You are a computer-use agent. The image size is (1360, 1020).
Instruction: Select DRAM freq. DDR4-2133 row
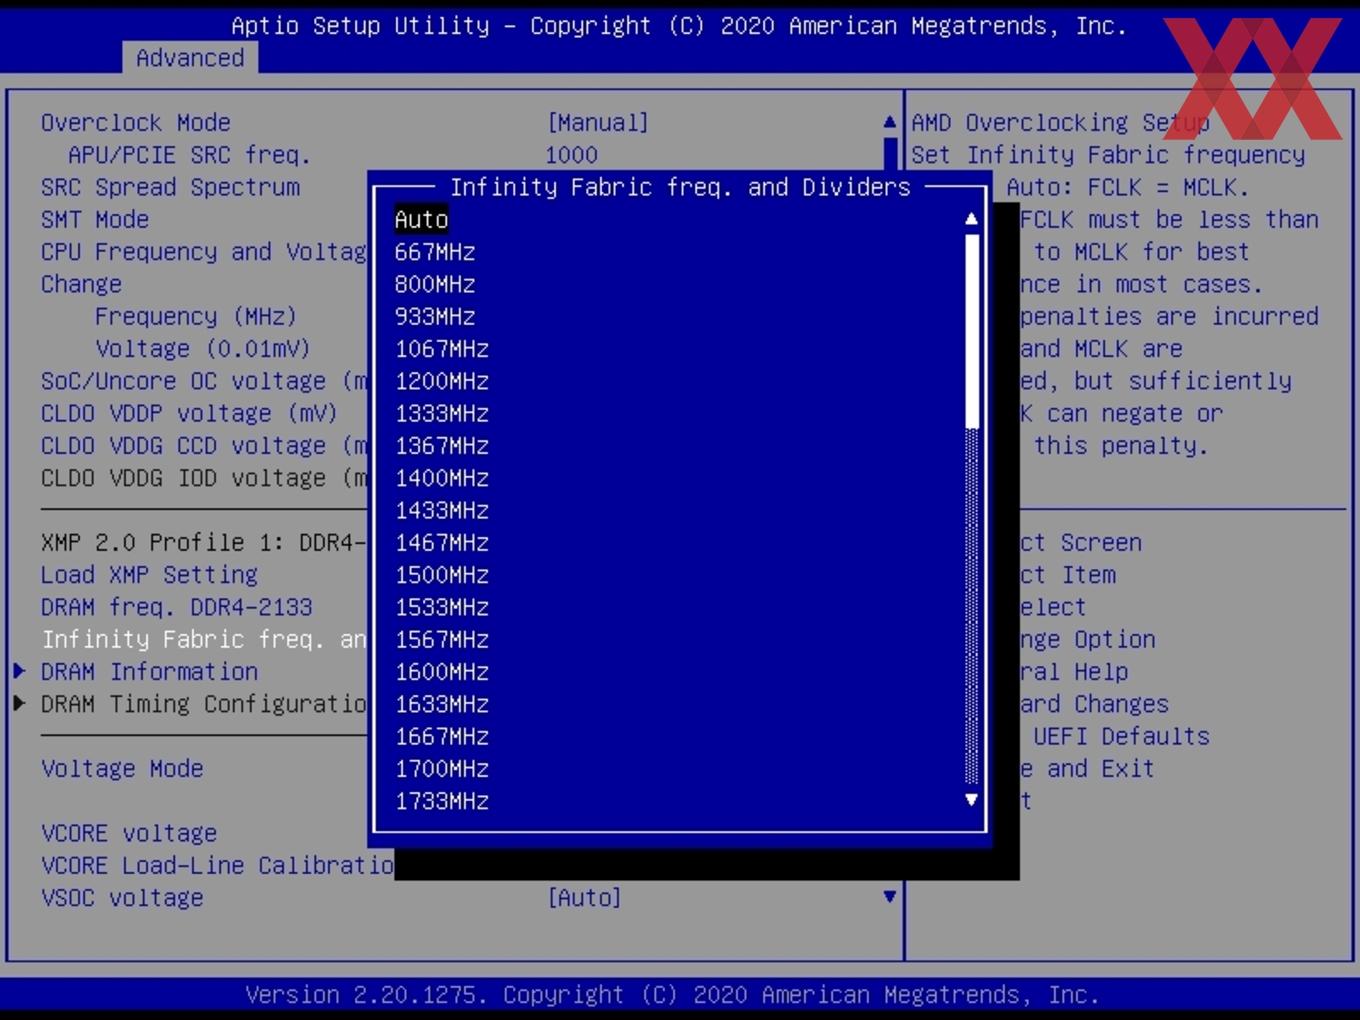coord(176,607)
